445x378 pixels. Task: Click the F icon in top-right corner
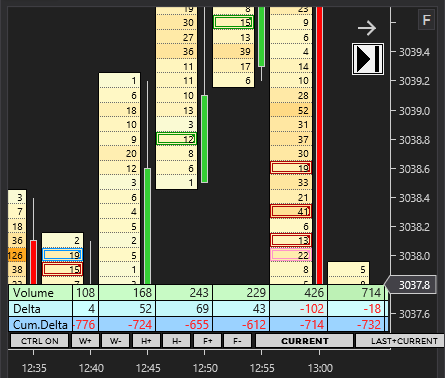(426, 20)
